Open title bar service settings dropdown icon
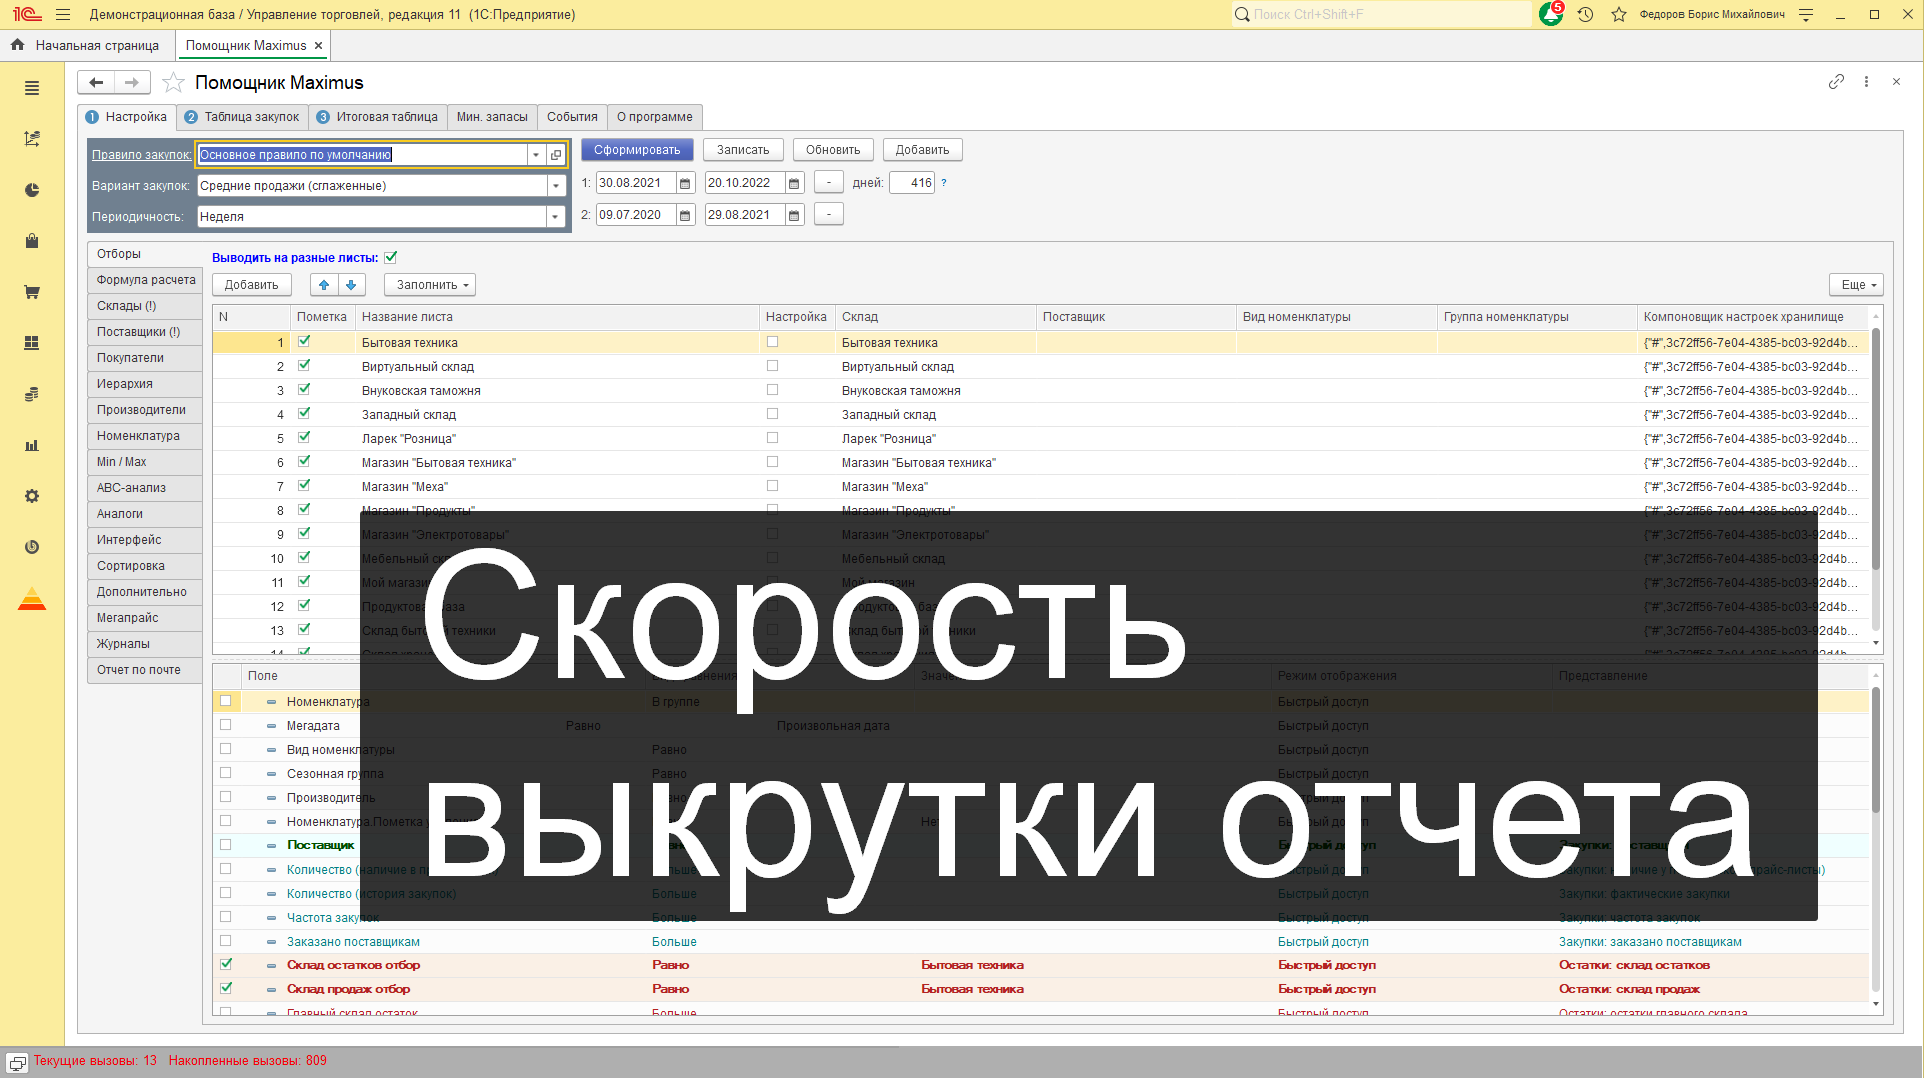Viewport: 1924px width, 1078px height. (x=1805, y=15)
